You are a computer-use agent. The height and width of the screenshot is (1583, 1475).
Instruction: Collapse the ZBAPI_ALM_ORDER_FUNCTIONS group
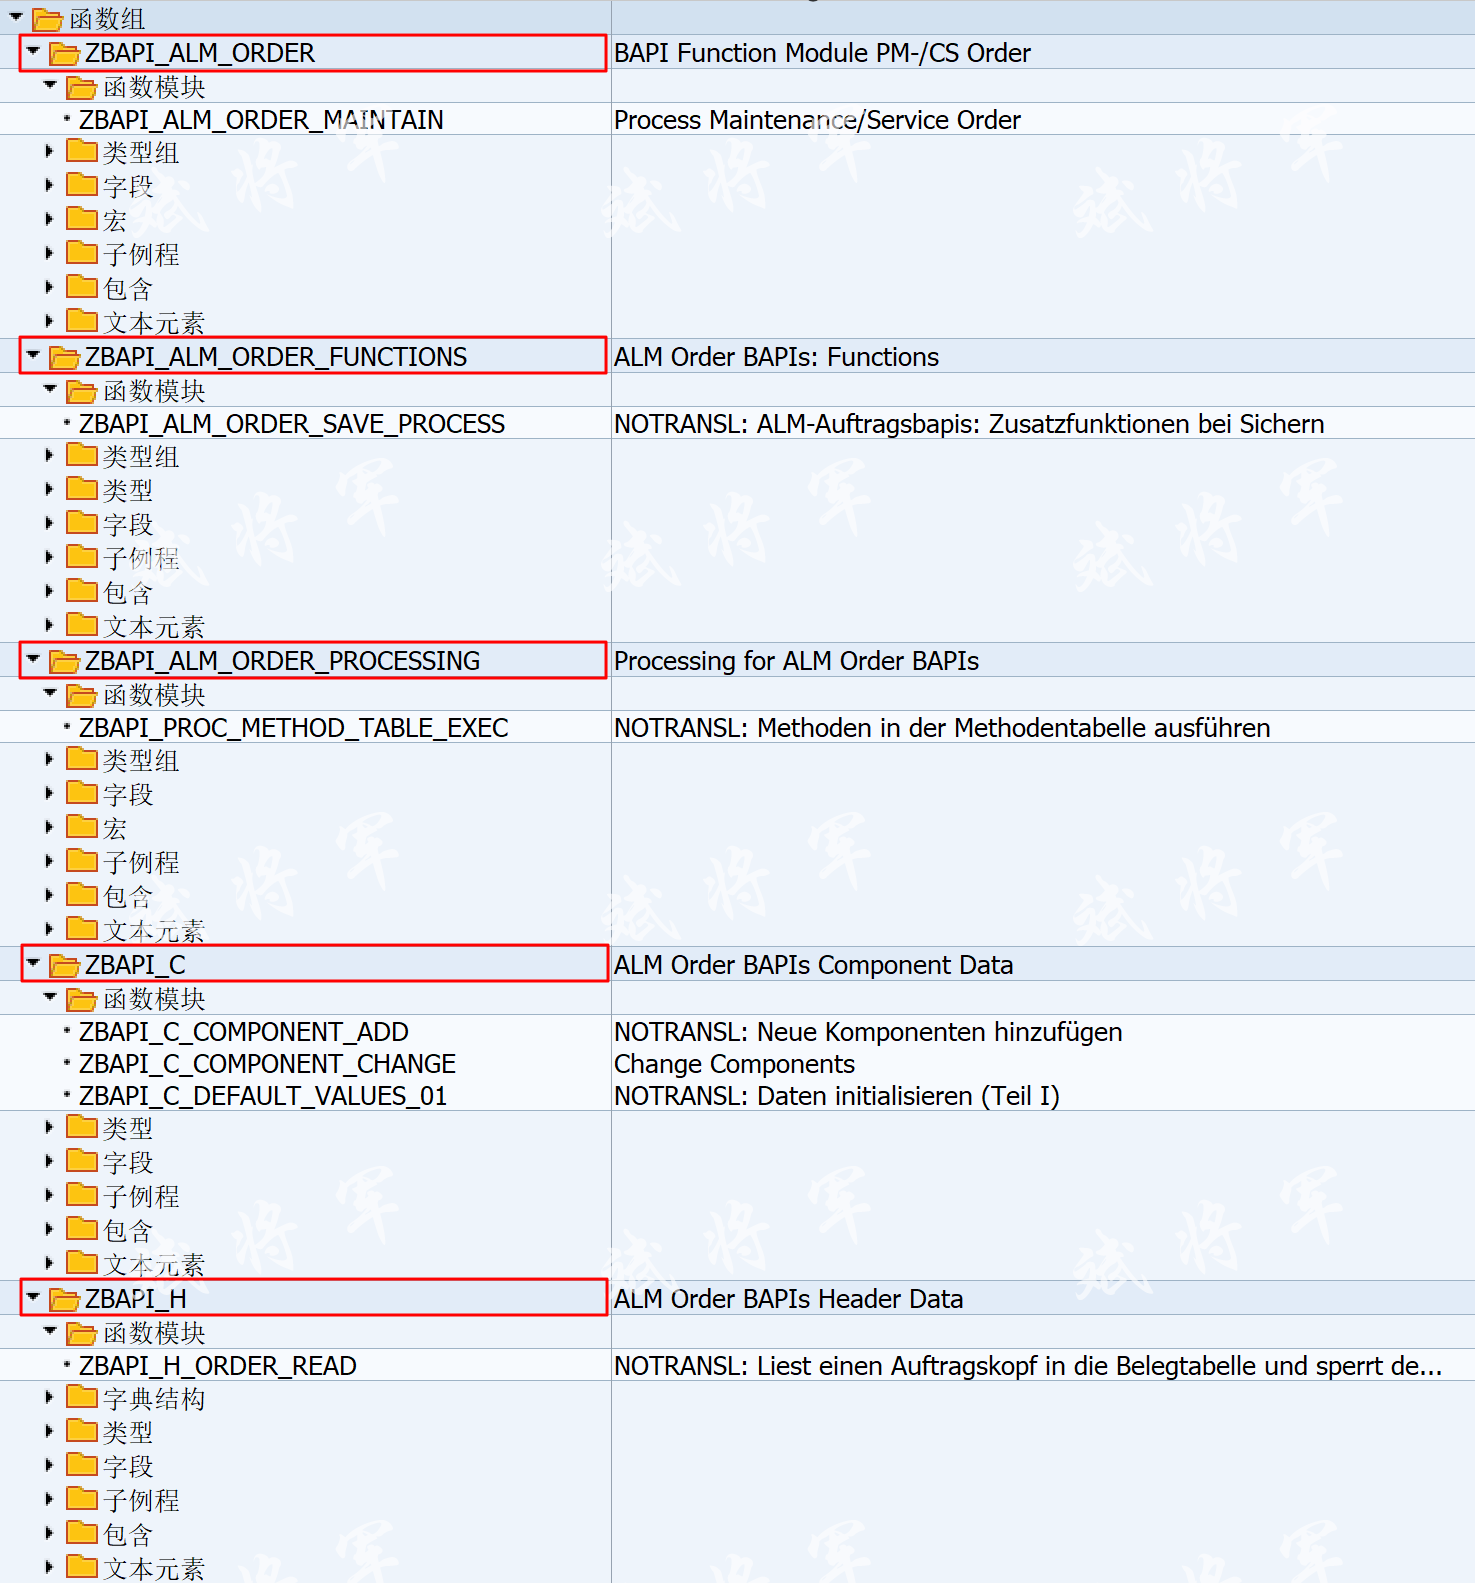coord(33,355)
